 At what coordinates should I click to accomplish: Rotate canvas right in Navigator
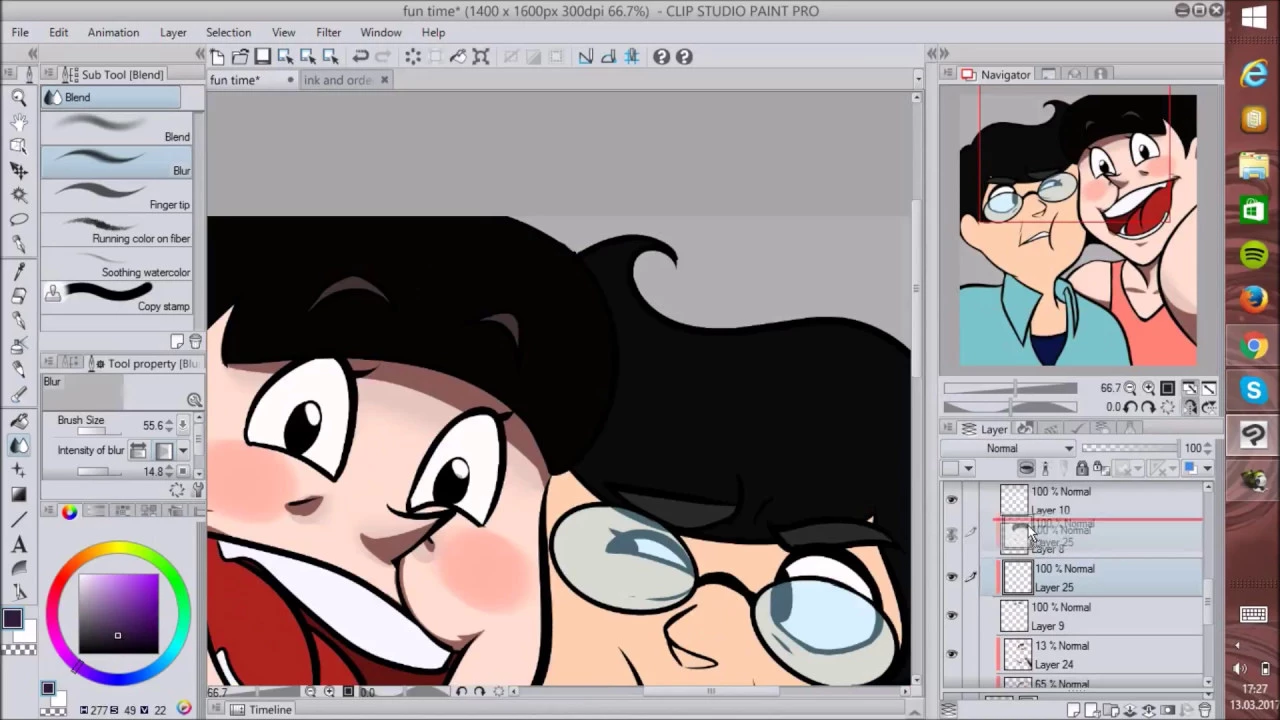[1148, 407]
